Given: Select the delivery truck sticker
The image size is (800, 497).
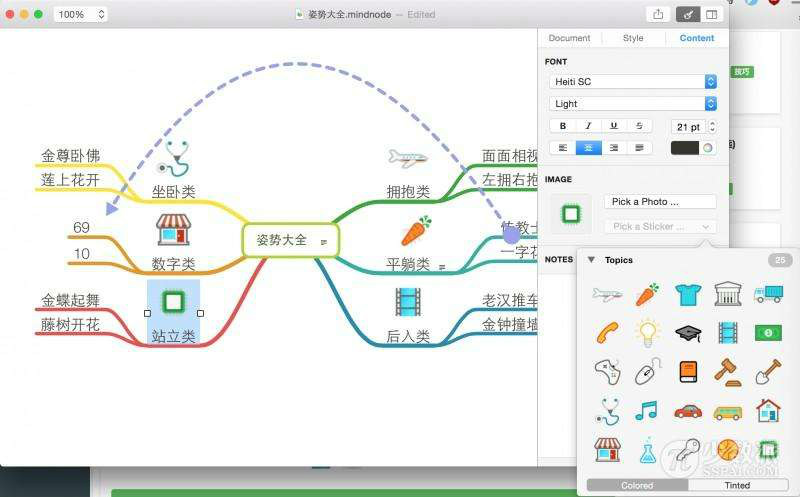Looking at the screenshot, I should 768,293.
